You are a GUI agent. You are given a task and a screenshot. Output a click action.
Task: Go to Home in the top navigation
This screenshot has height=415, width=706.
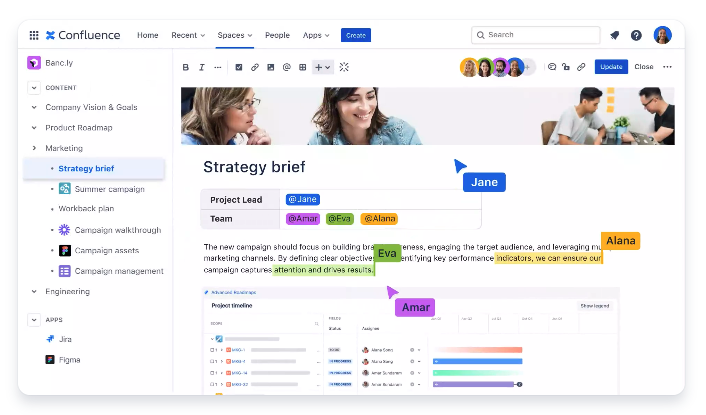pos(148,35)
